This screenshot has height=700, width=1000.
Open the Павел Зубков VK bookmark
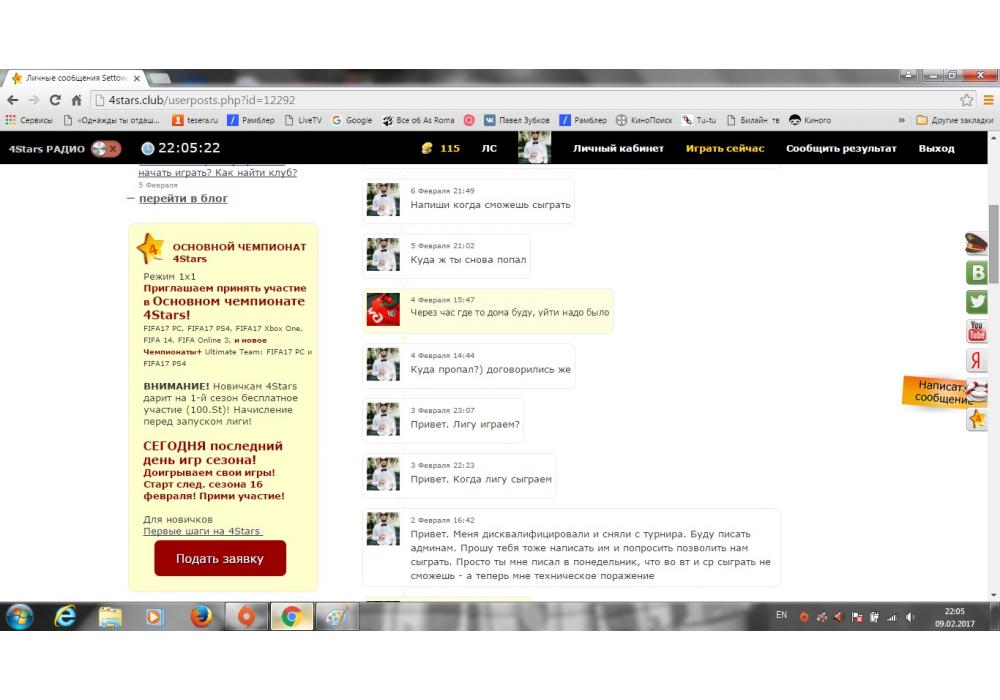pos(517,120)
